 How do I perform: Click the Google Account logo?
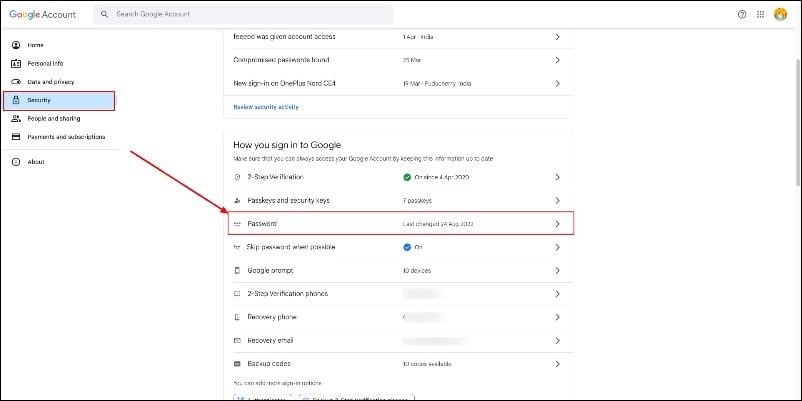click(x=42, y=14)
